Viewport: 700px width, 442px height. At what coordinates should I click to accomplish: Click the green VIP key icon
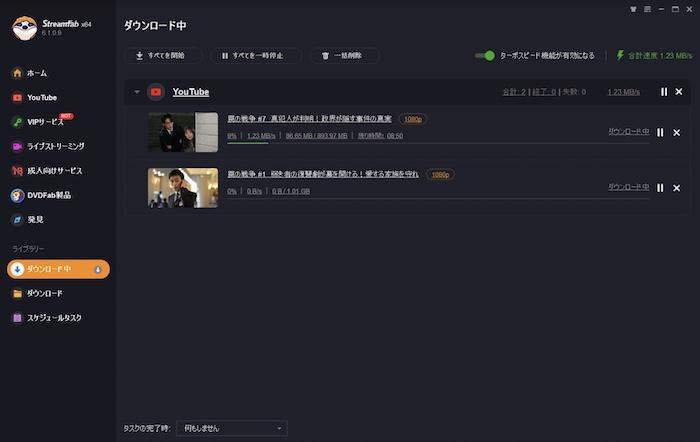pos(17,122)
